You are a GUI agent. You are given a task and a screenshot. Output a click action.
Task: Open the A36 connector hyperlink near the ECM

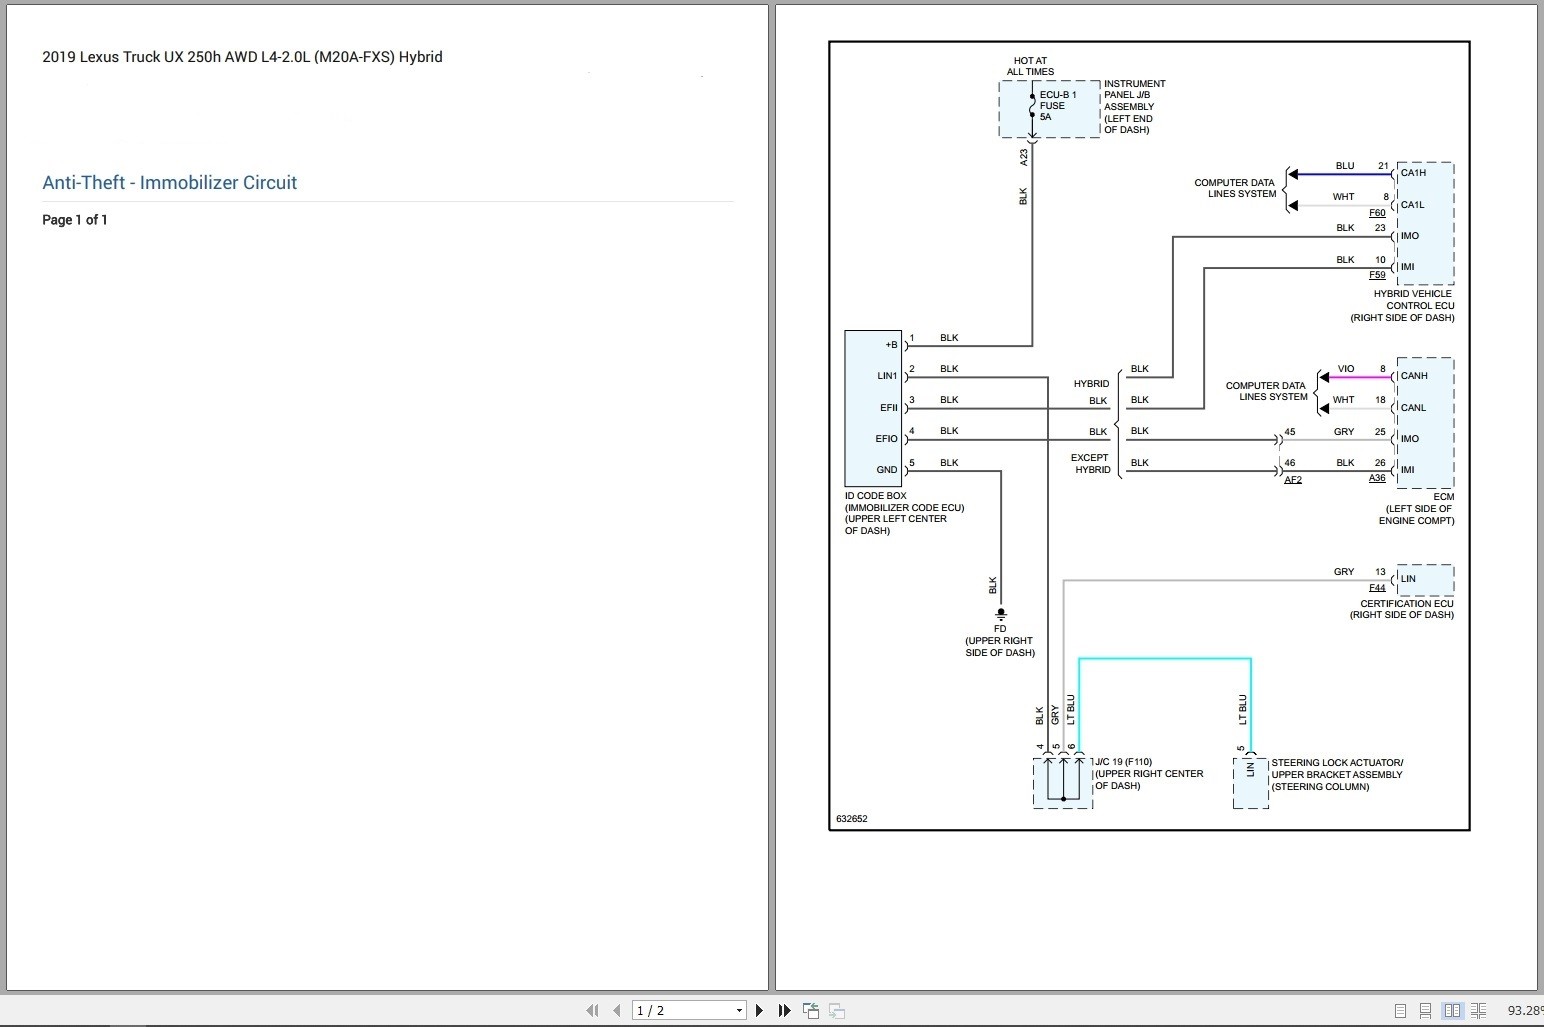[1377, 477]
